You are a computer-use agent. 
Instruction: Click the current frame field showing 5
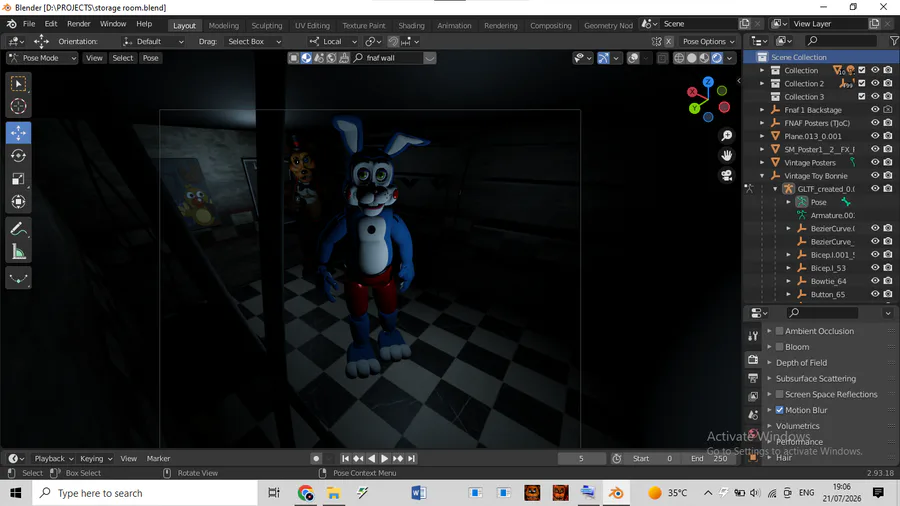tap(581, 458)
